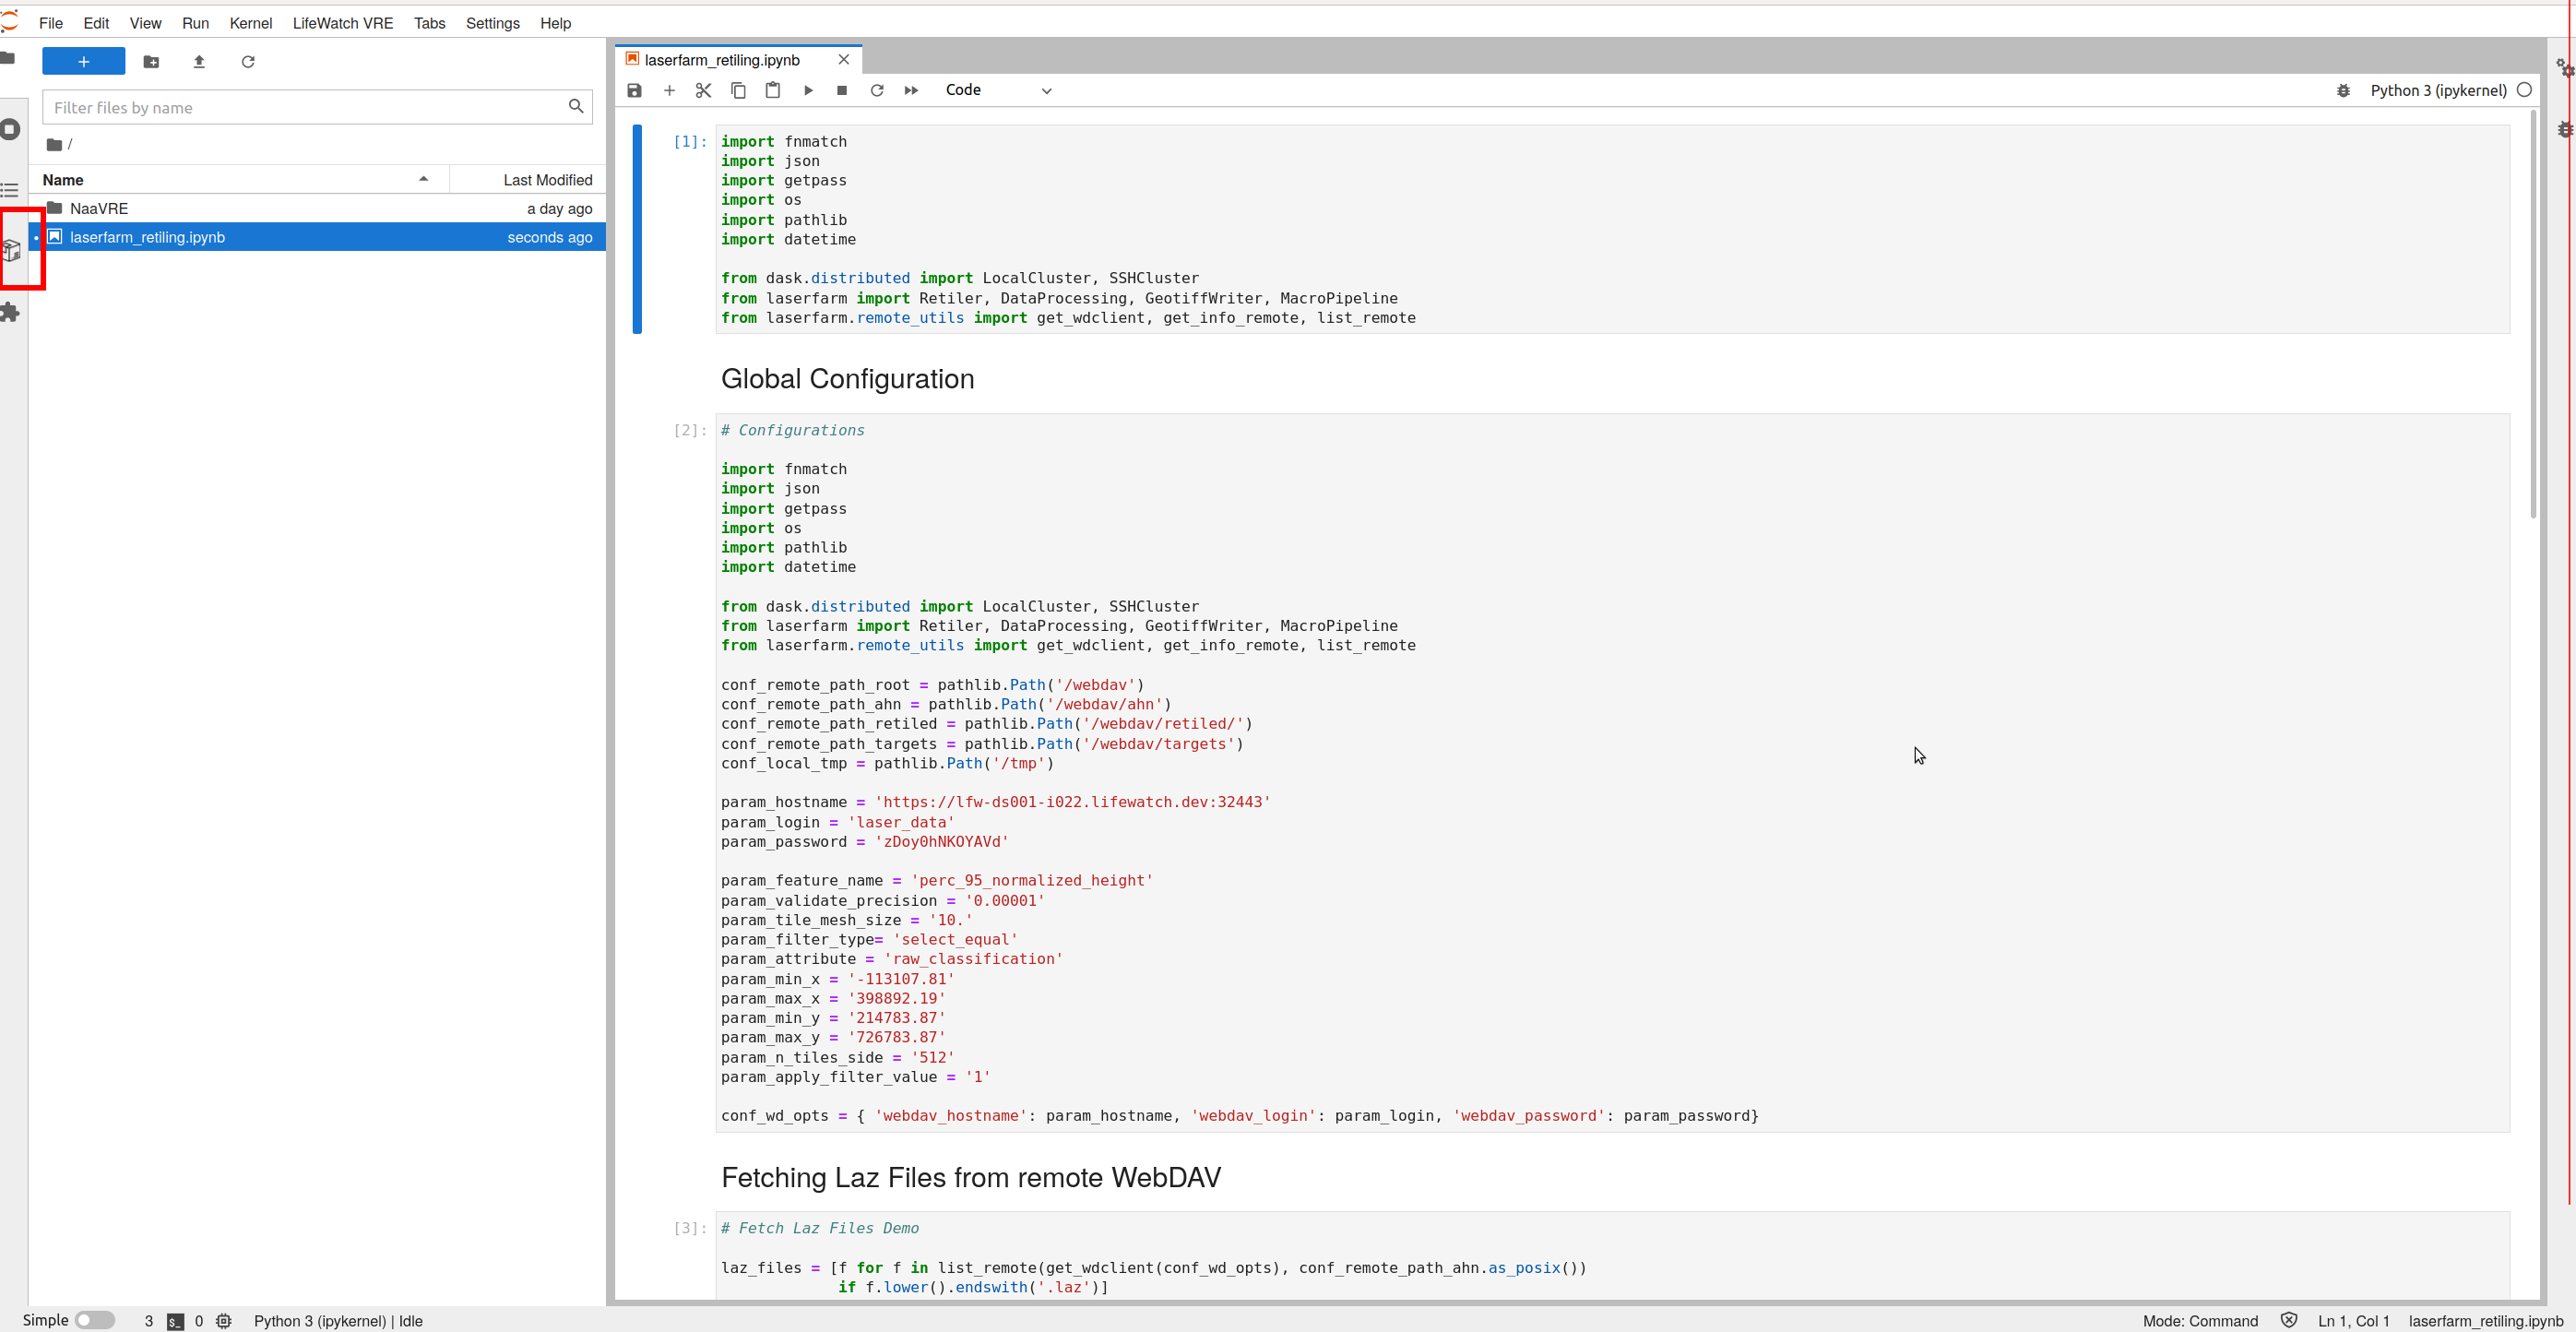Restart kernel and run all cells
Viewport: 2576px width, 1332px height.
pyautogui.click(x=911, y=90)
